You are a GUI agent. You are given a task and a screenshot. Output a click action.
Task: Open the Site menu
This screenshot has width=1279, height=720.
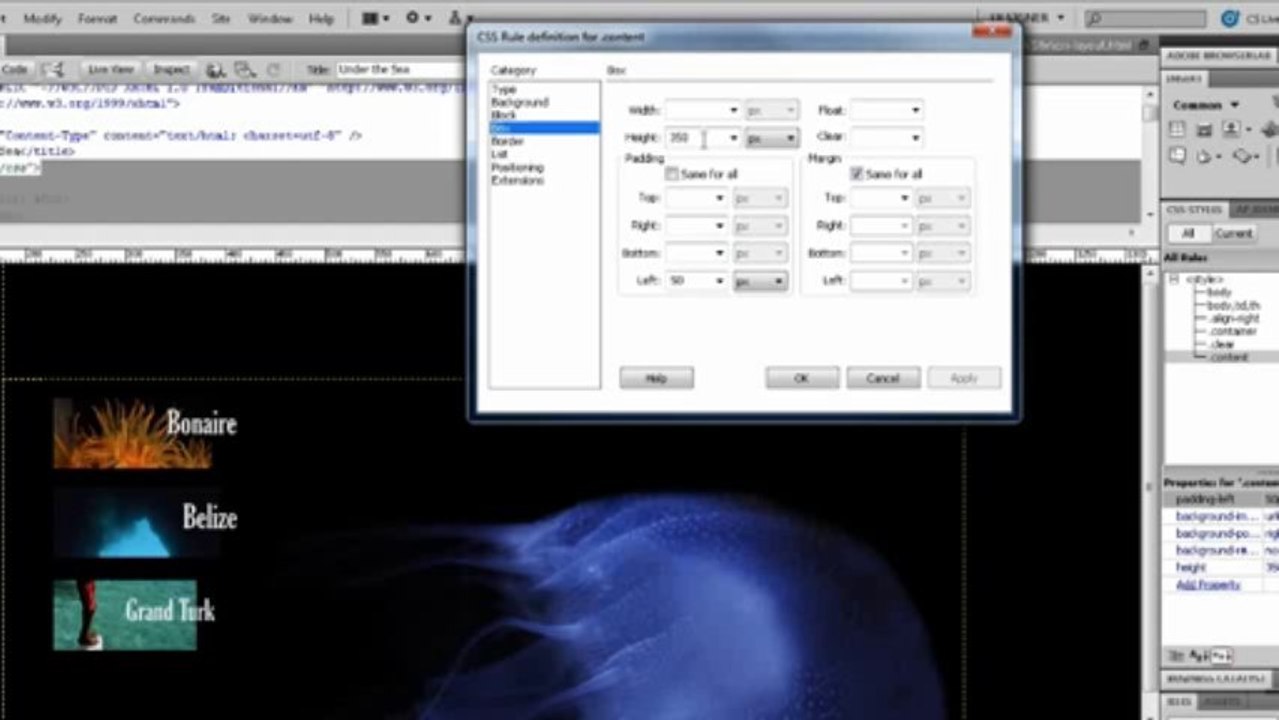220,18
